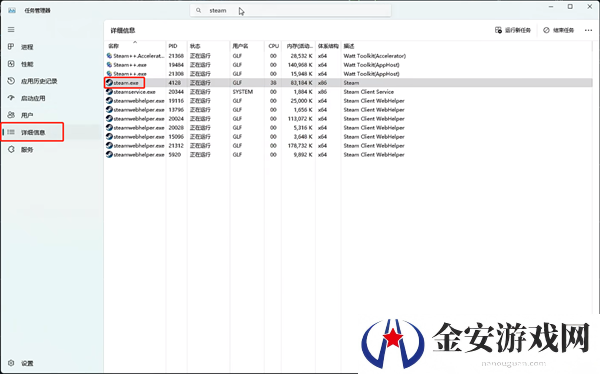This screenshot has width=600, height=374.
Task: Click memory value 28,532 K
Action: pos(302,56)
